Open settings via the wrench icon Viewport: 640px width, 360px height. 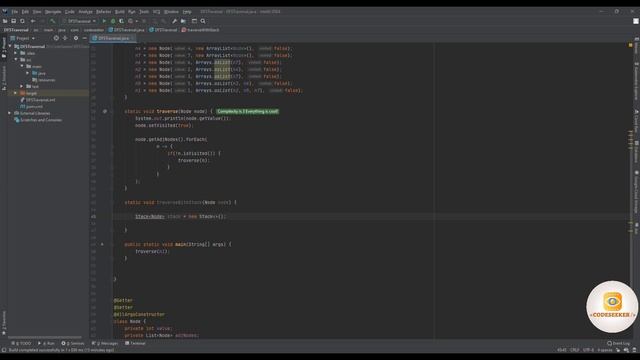click(174, 21)
